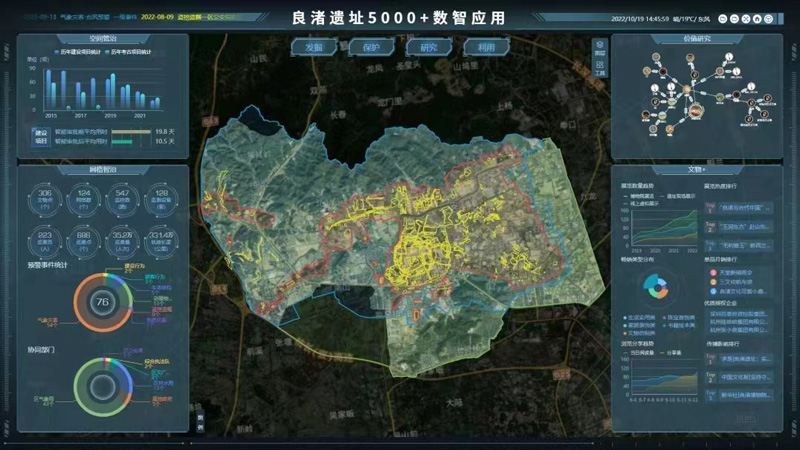Expand the 文物+ panel header
Screen dimensions: 800x450
click(x=696, y=170)
